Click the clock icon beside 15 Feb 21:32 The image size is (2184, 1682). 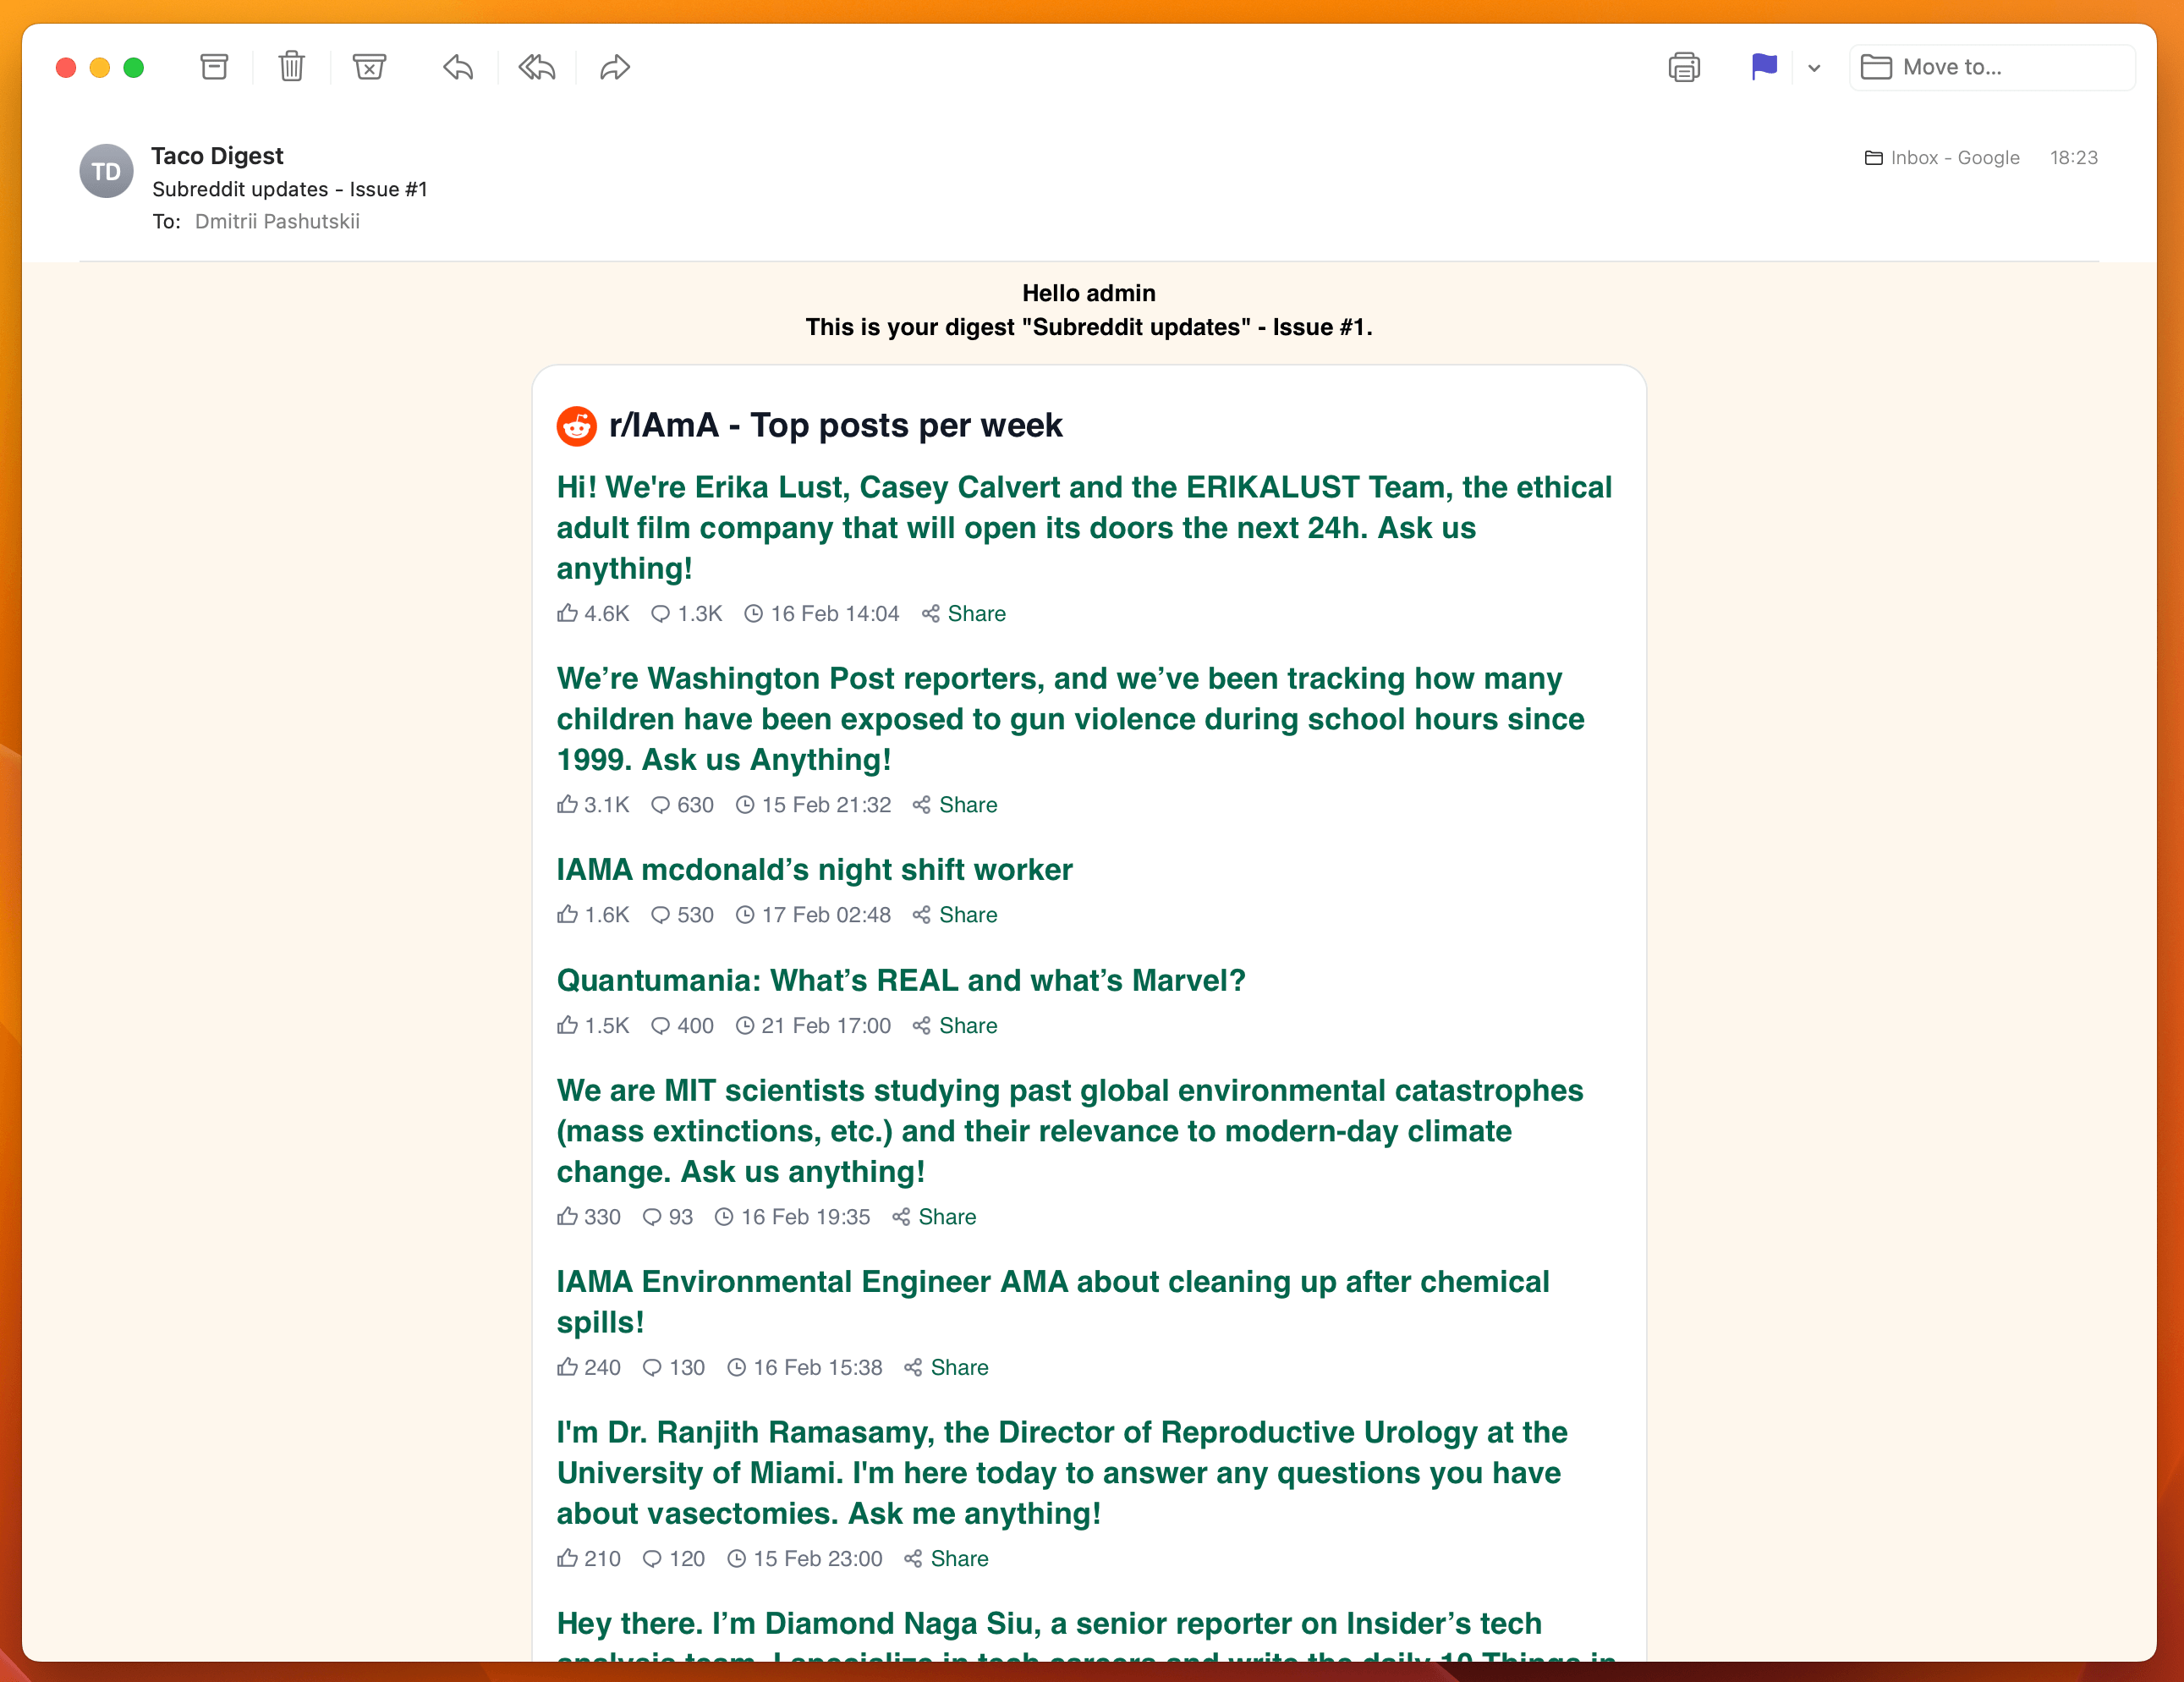(x=745, y=805)
